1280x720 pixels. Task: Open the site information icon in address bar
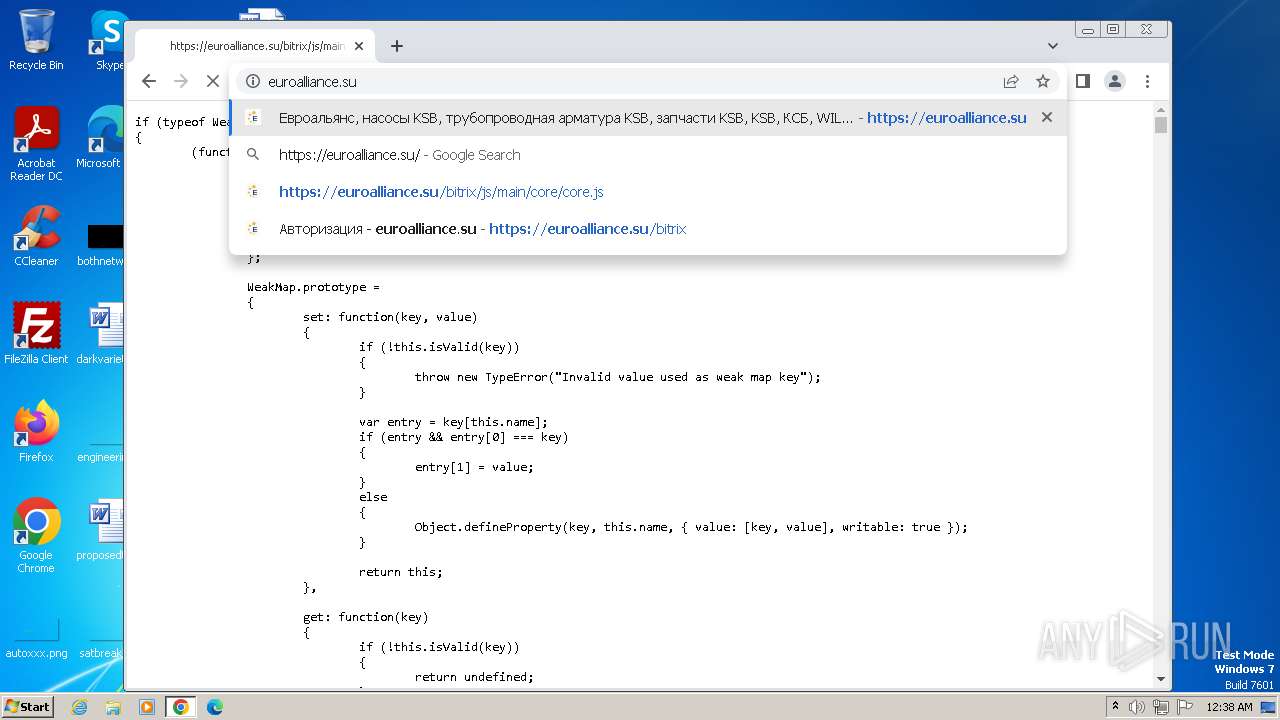[253, 81]
